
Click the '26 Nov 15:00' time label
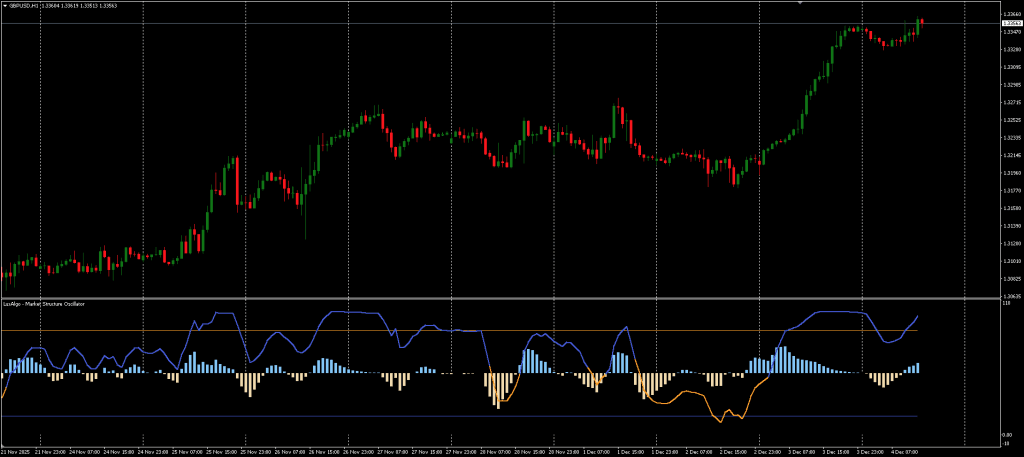322,451
